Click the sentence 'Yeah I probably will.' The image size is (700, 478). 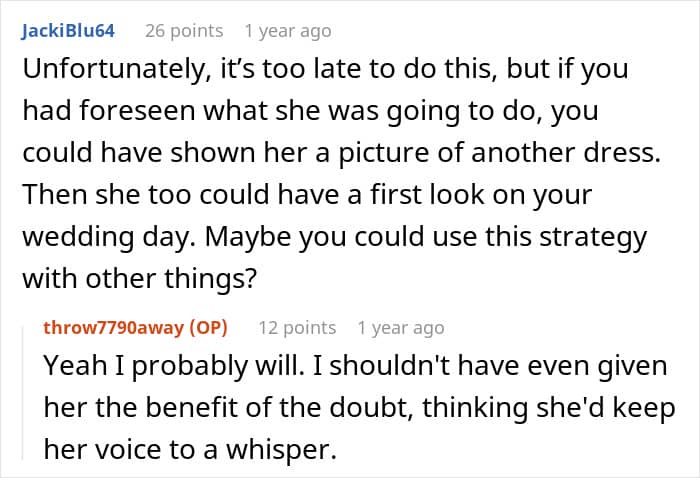[174, 366]
